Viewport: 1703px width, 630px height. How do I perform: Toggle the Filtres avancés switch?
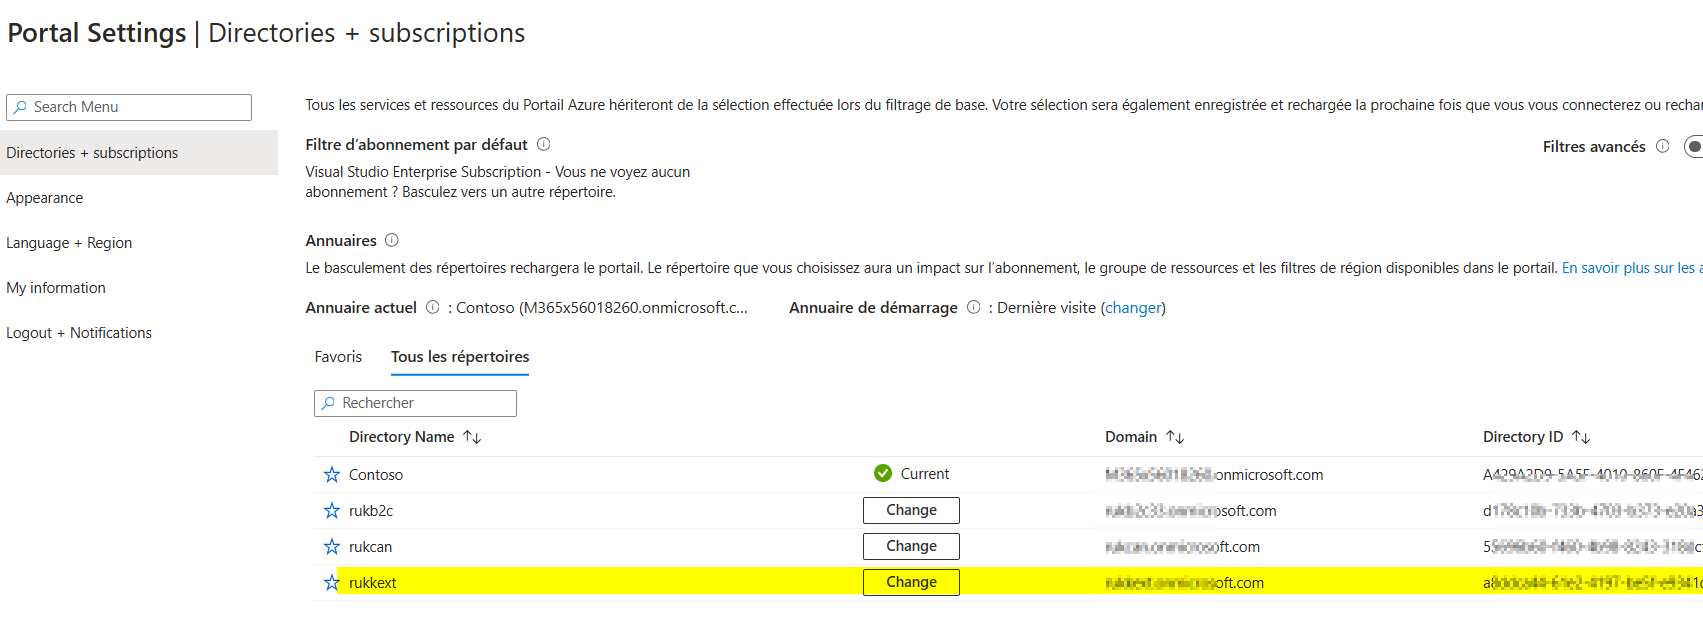(1694, 146)
